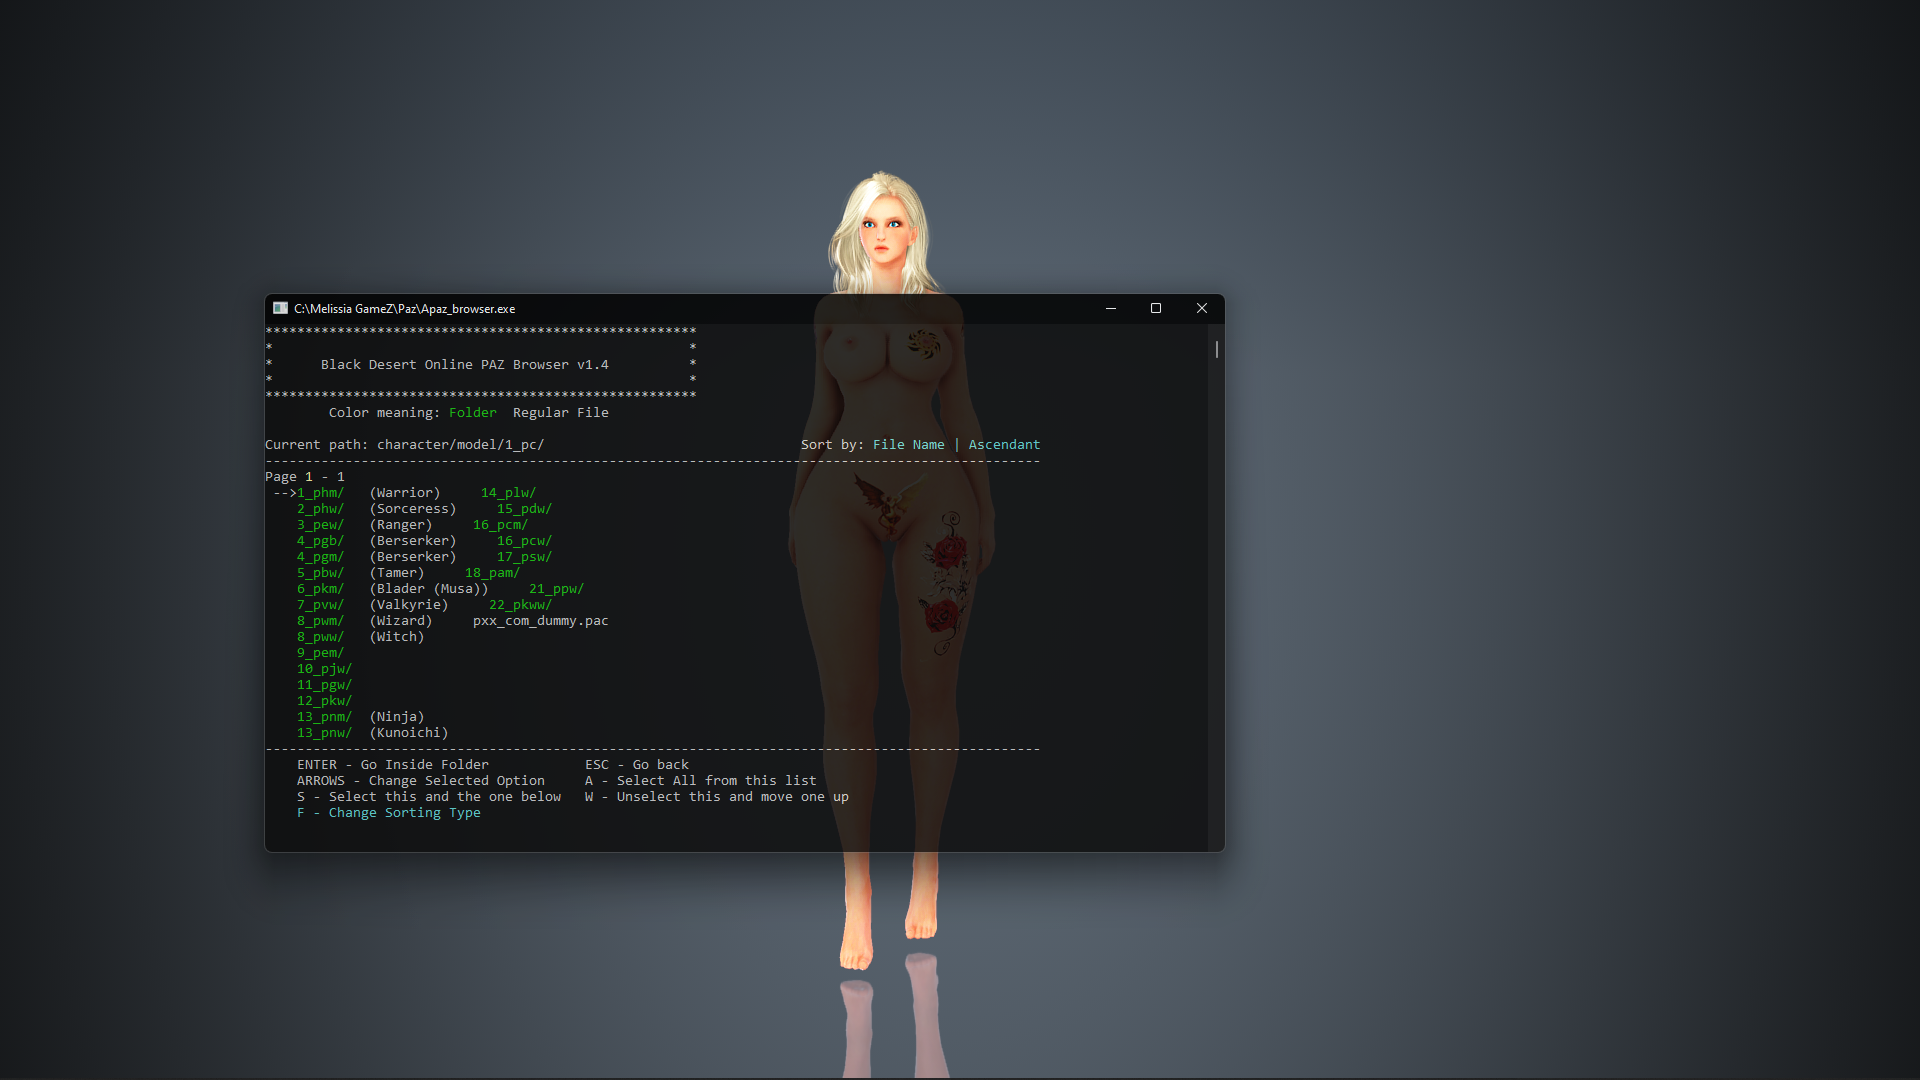Click the console app icon in title bar
This screenshot has height=1080, width=1920.
(x=281, y=308)
